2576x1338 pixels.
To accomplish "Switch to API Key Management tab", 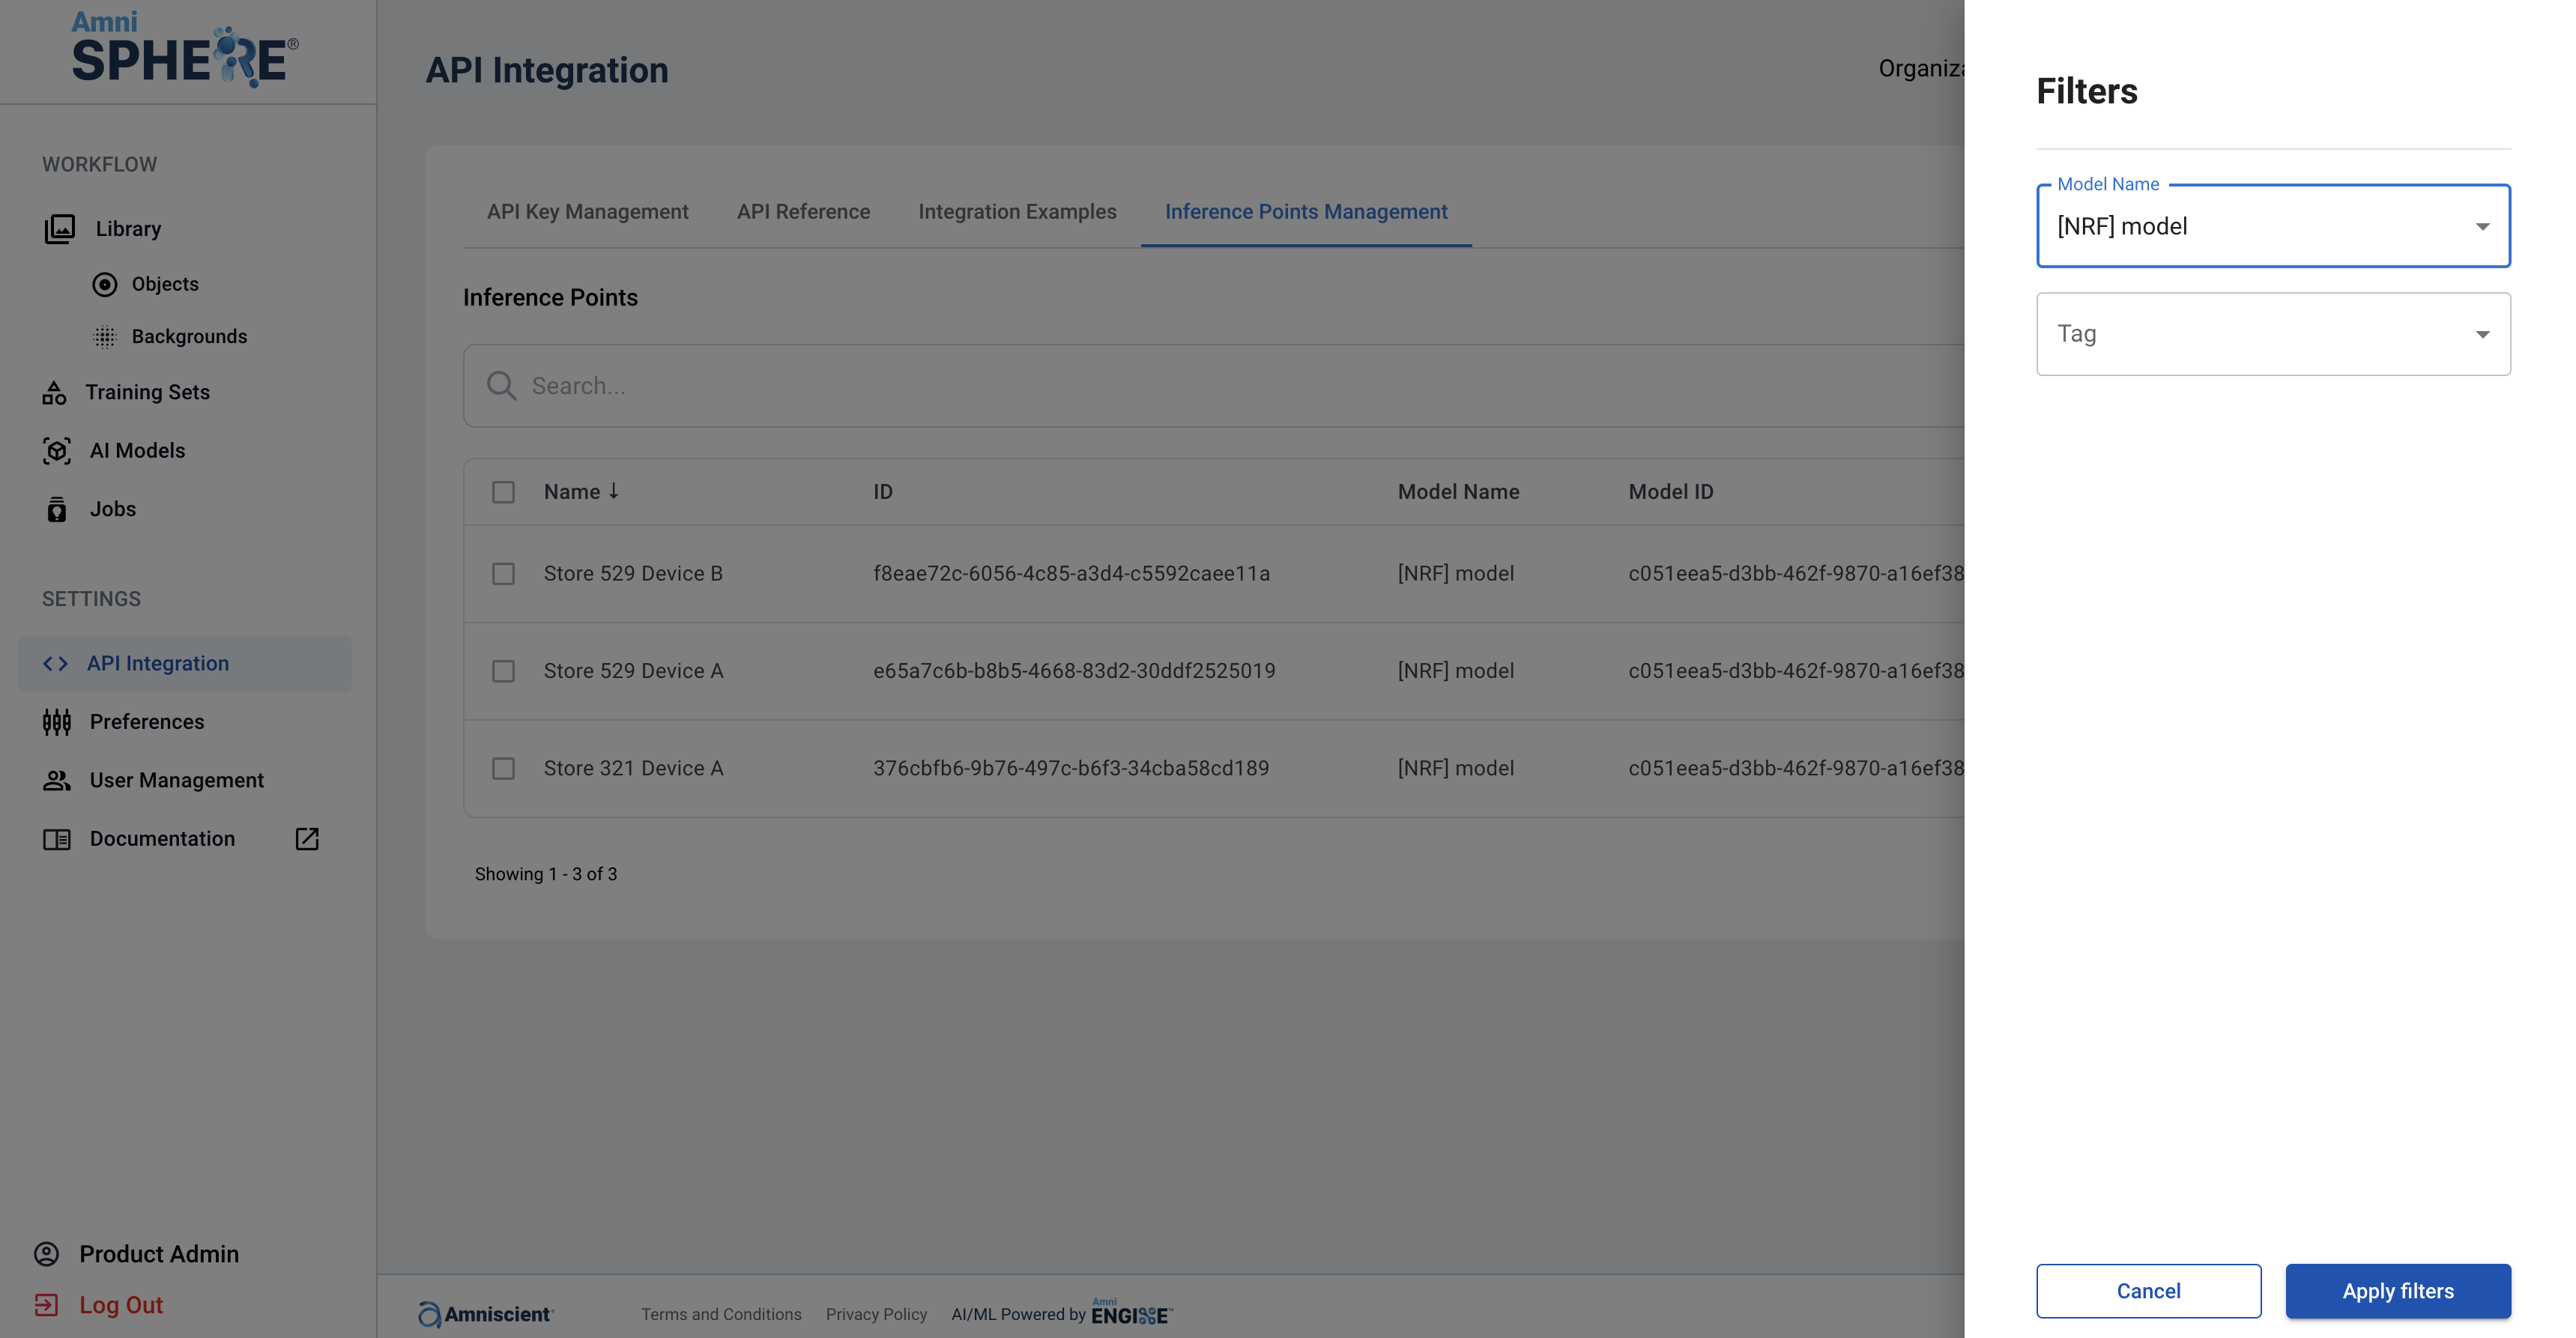I will click(587, 212).
